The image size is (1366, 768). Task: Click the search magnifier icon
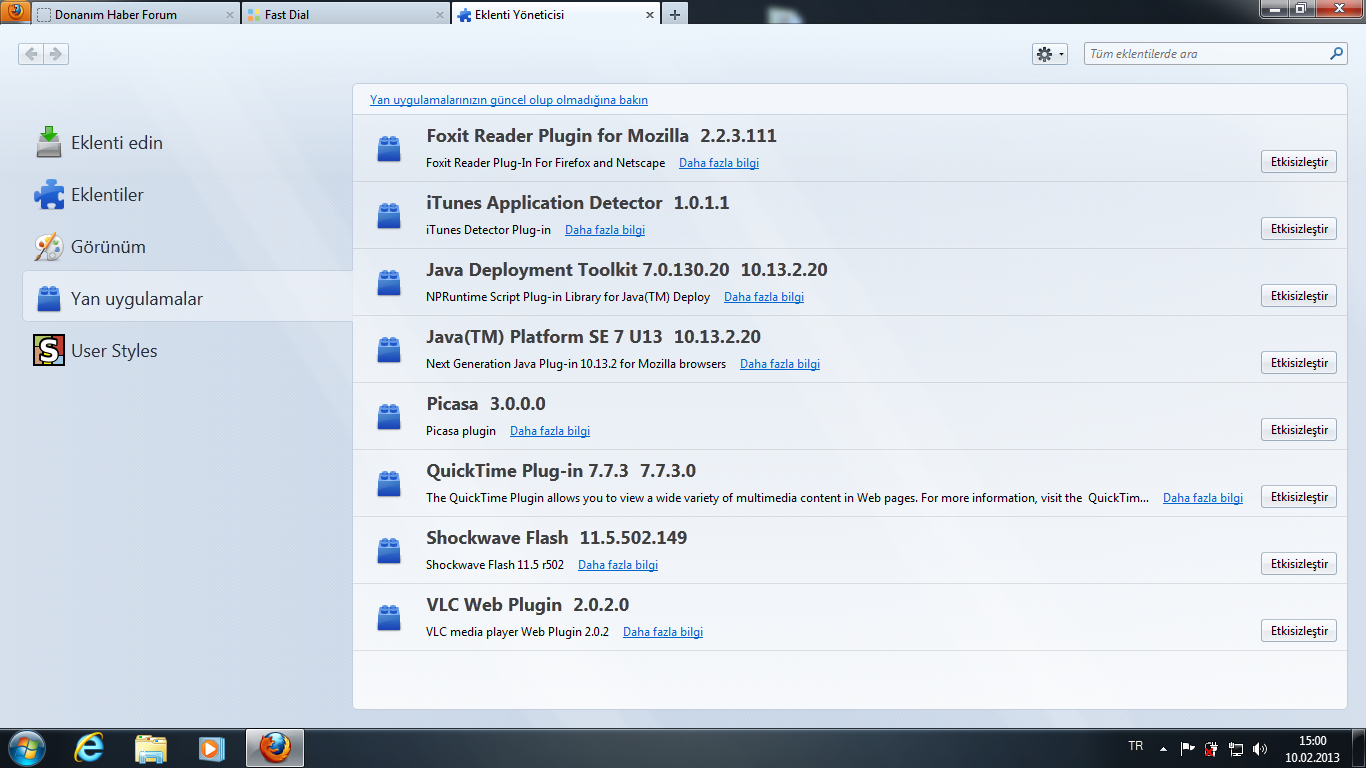pyautogui.click(x=1337, y=54)
